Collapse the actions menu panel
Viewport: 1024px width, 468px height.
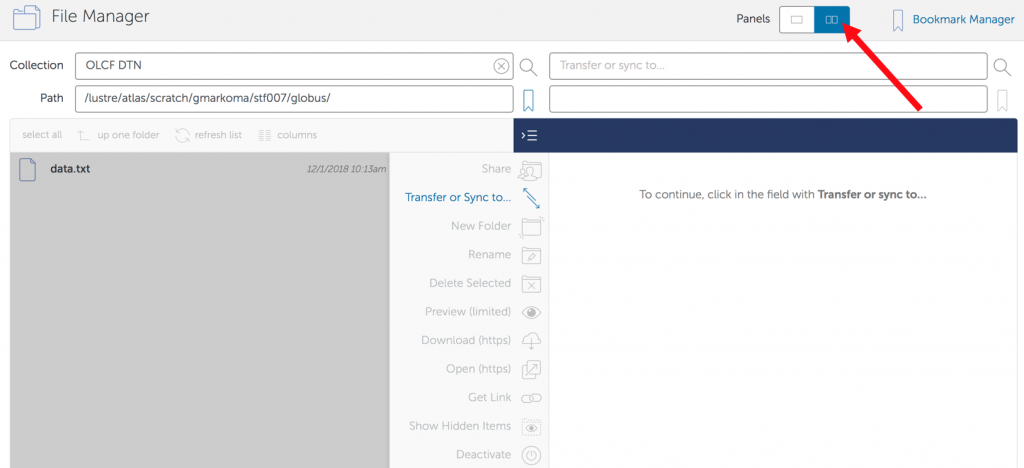pos(530,135)
